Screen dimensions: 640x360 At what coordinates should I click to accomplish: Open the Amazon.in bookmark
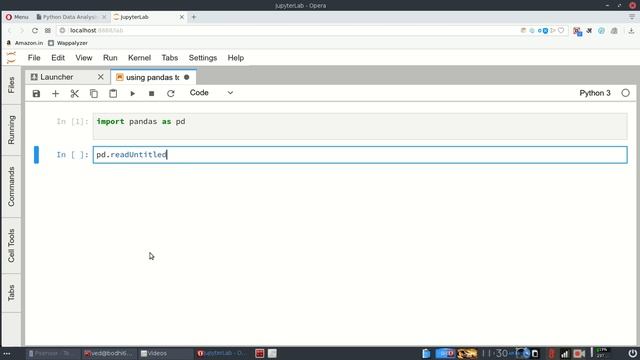[24, 43]
